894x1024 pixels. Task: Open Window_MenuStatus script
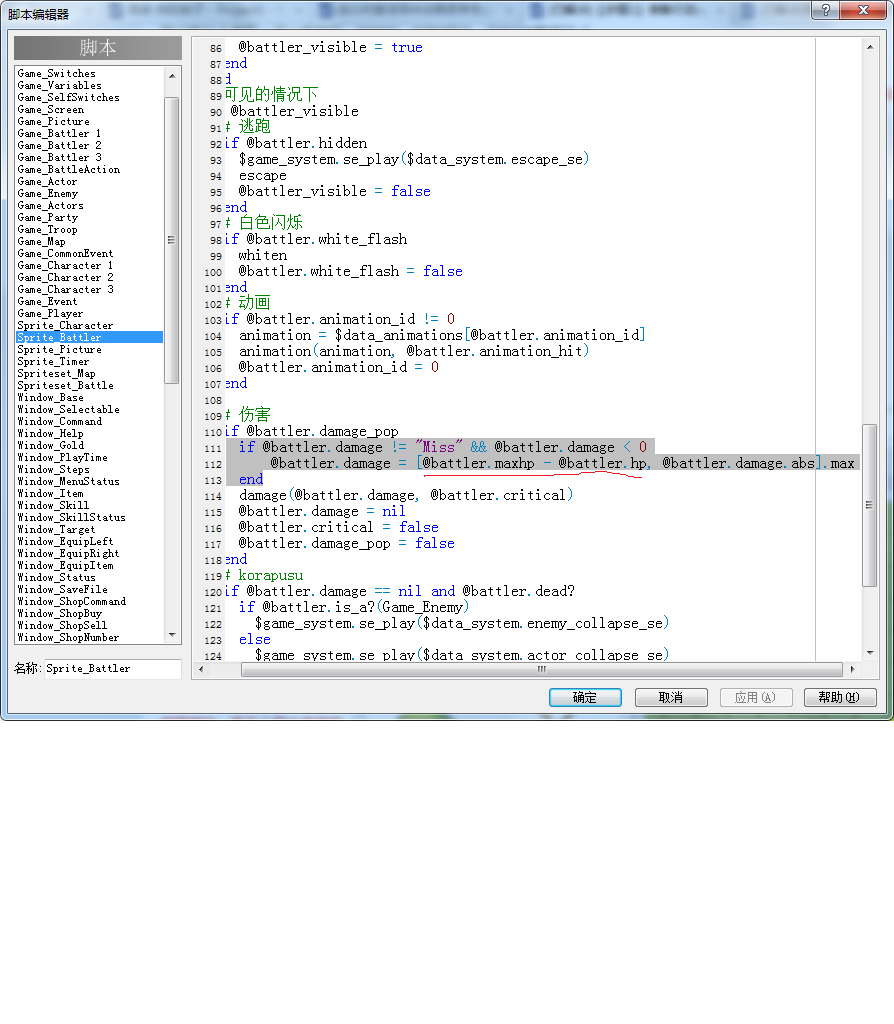pyautogui.click(x=69, y=481)
